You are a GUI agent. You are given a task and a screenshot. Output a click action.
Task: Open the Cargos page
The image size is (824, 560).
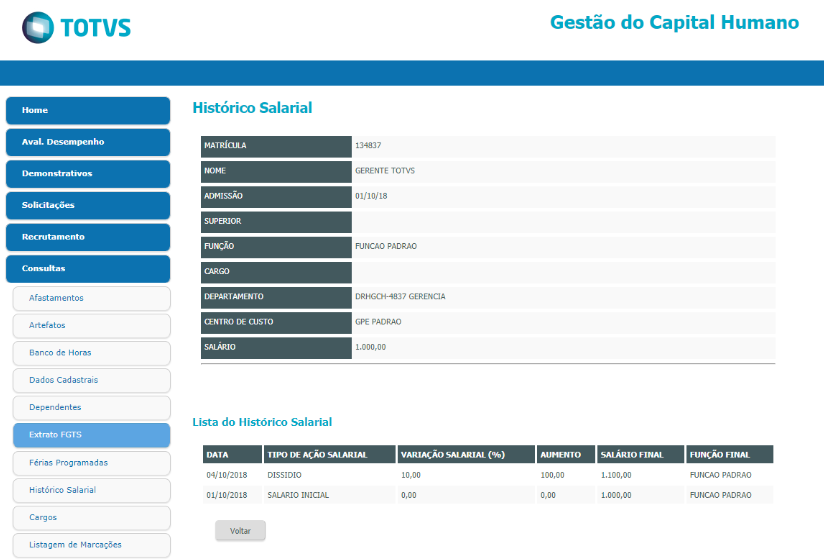pos(91,517)
